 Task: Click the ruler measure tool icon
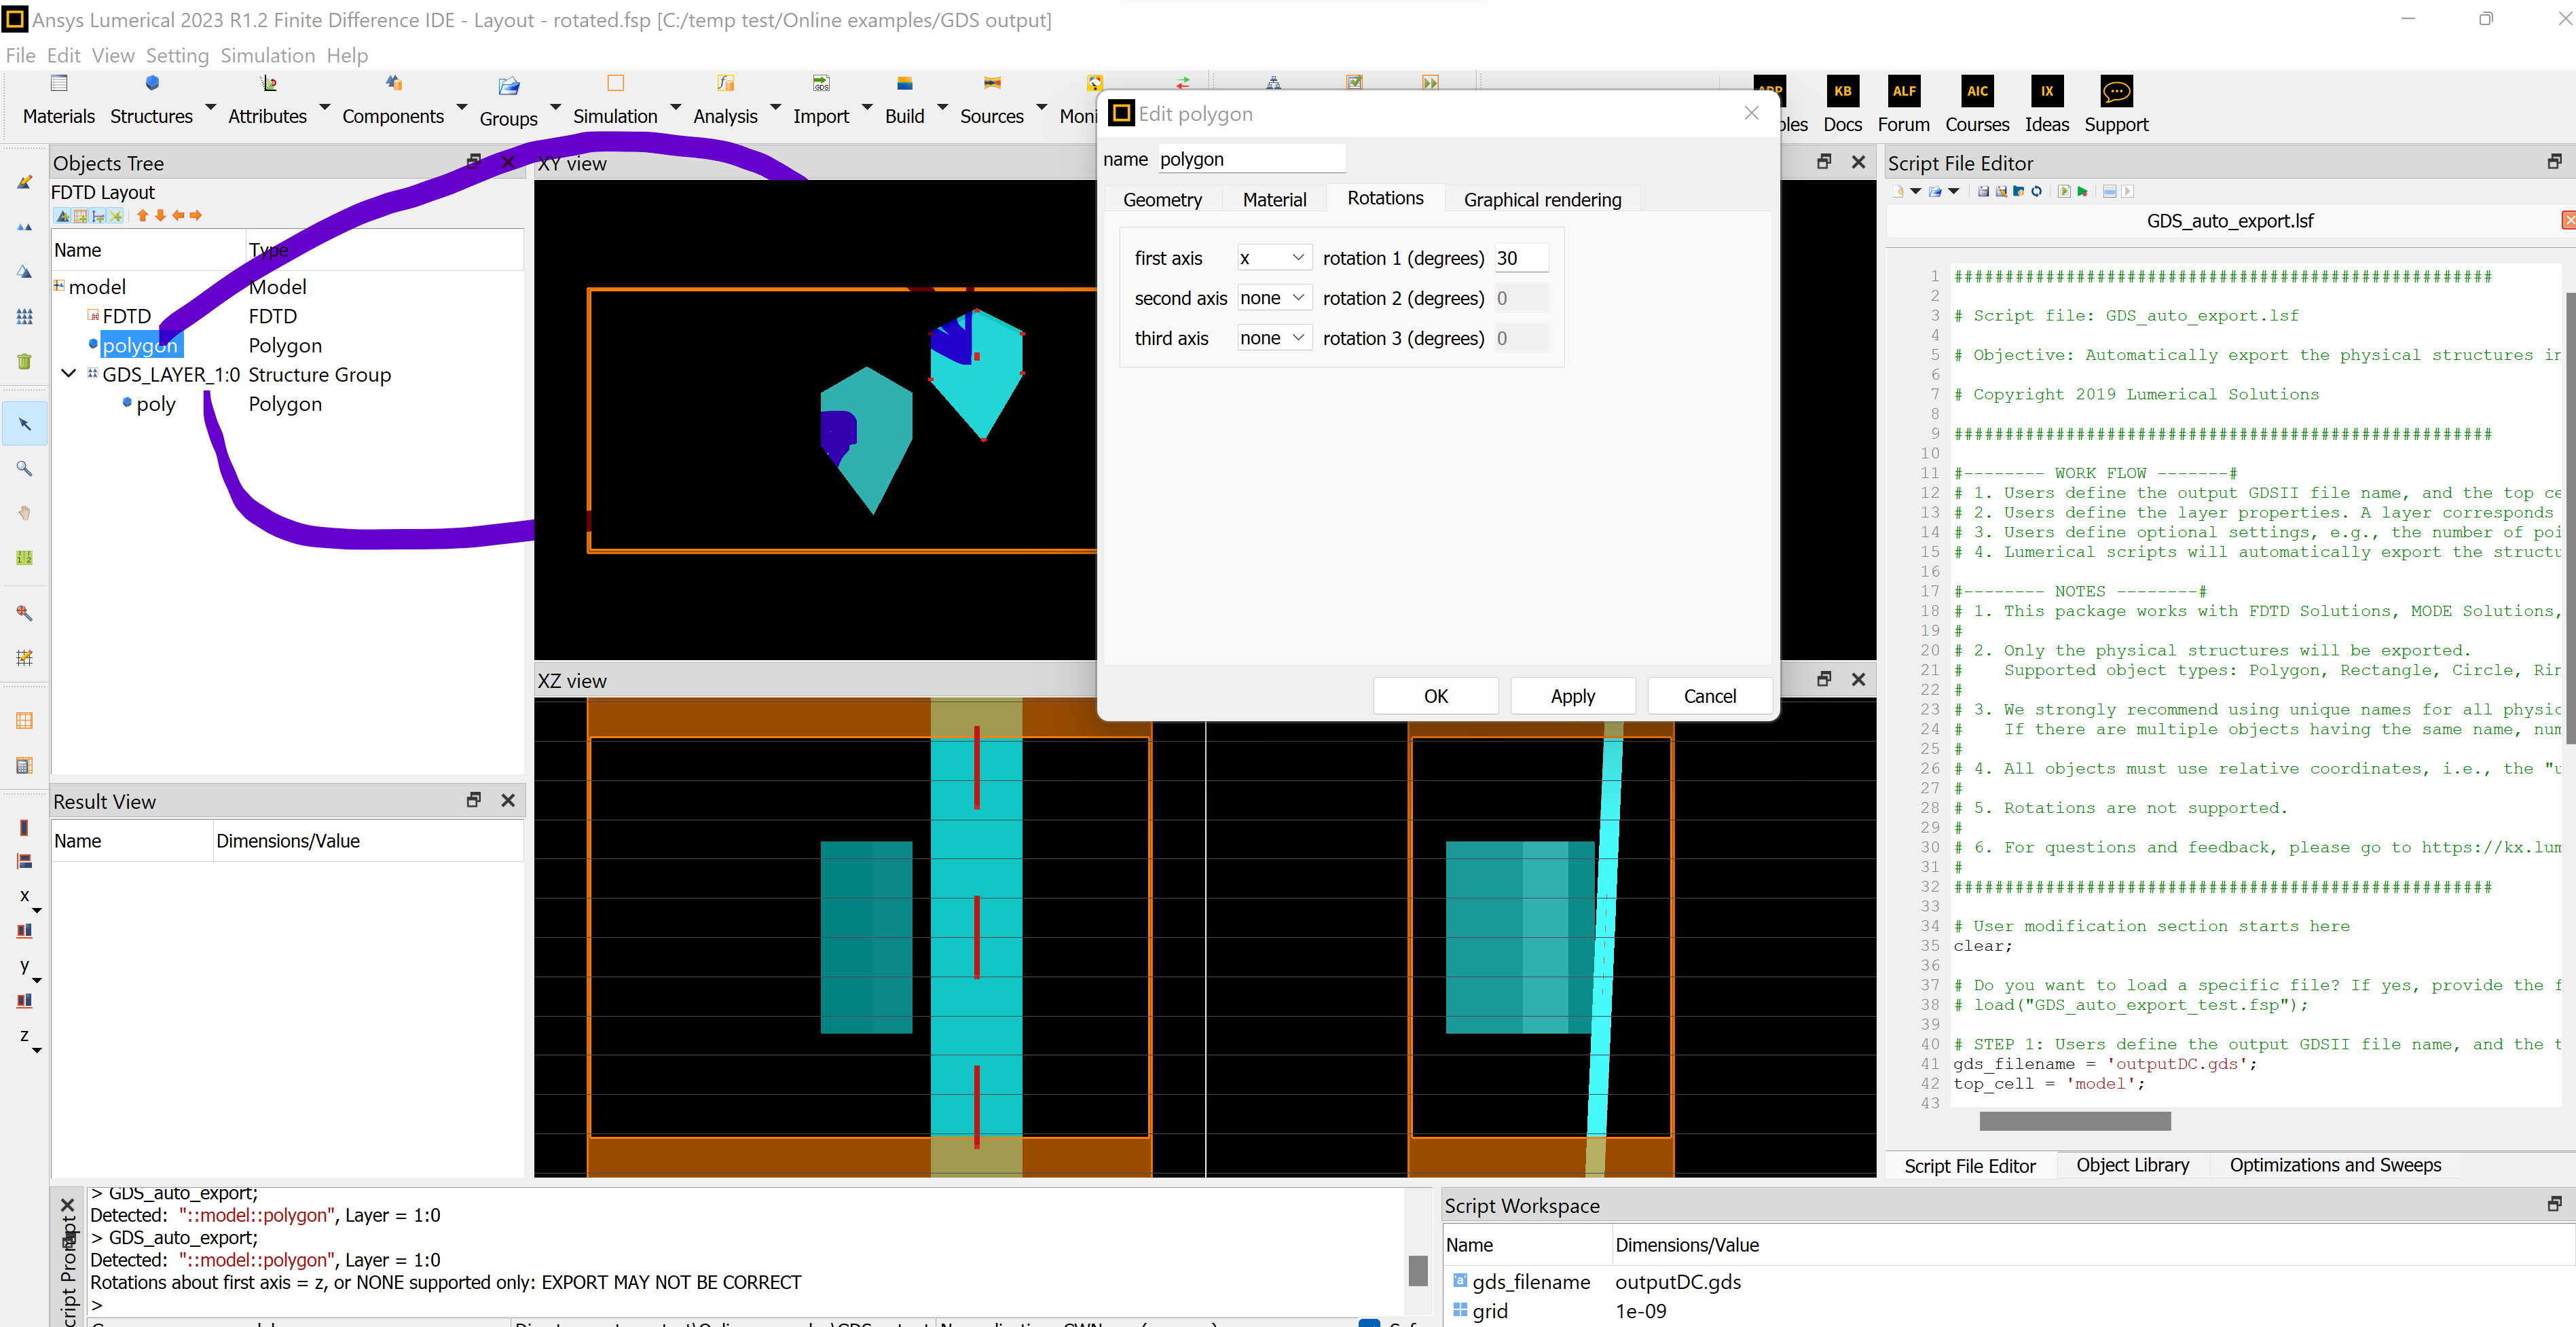24,557
